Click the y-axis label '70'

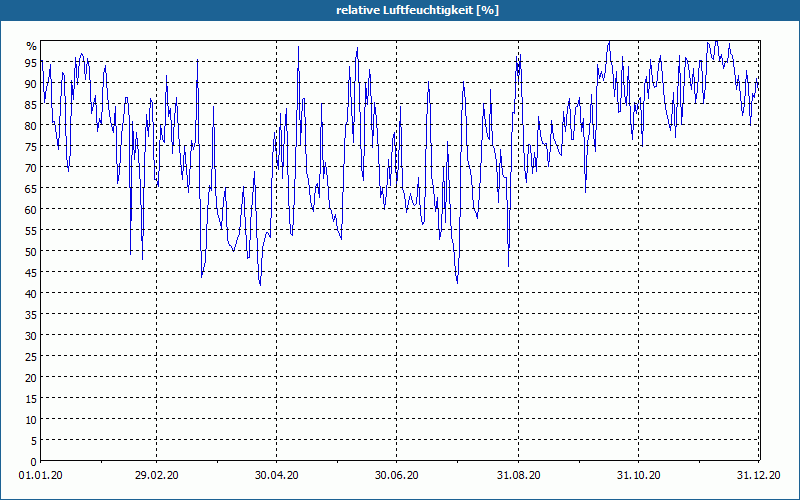32,168
